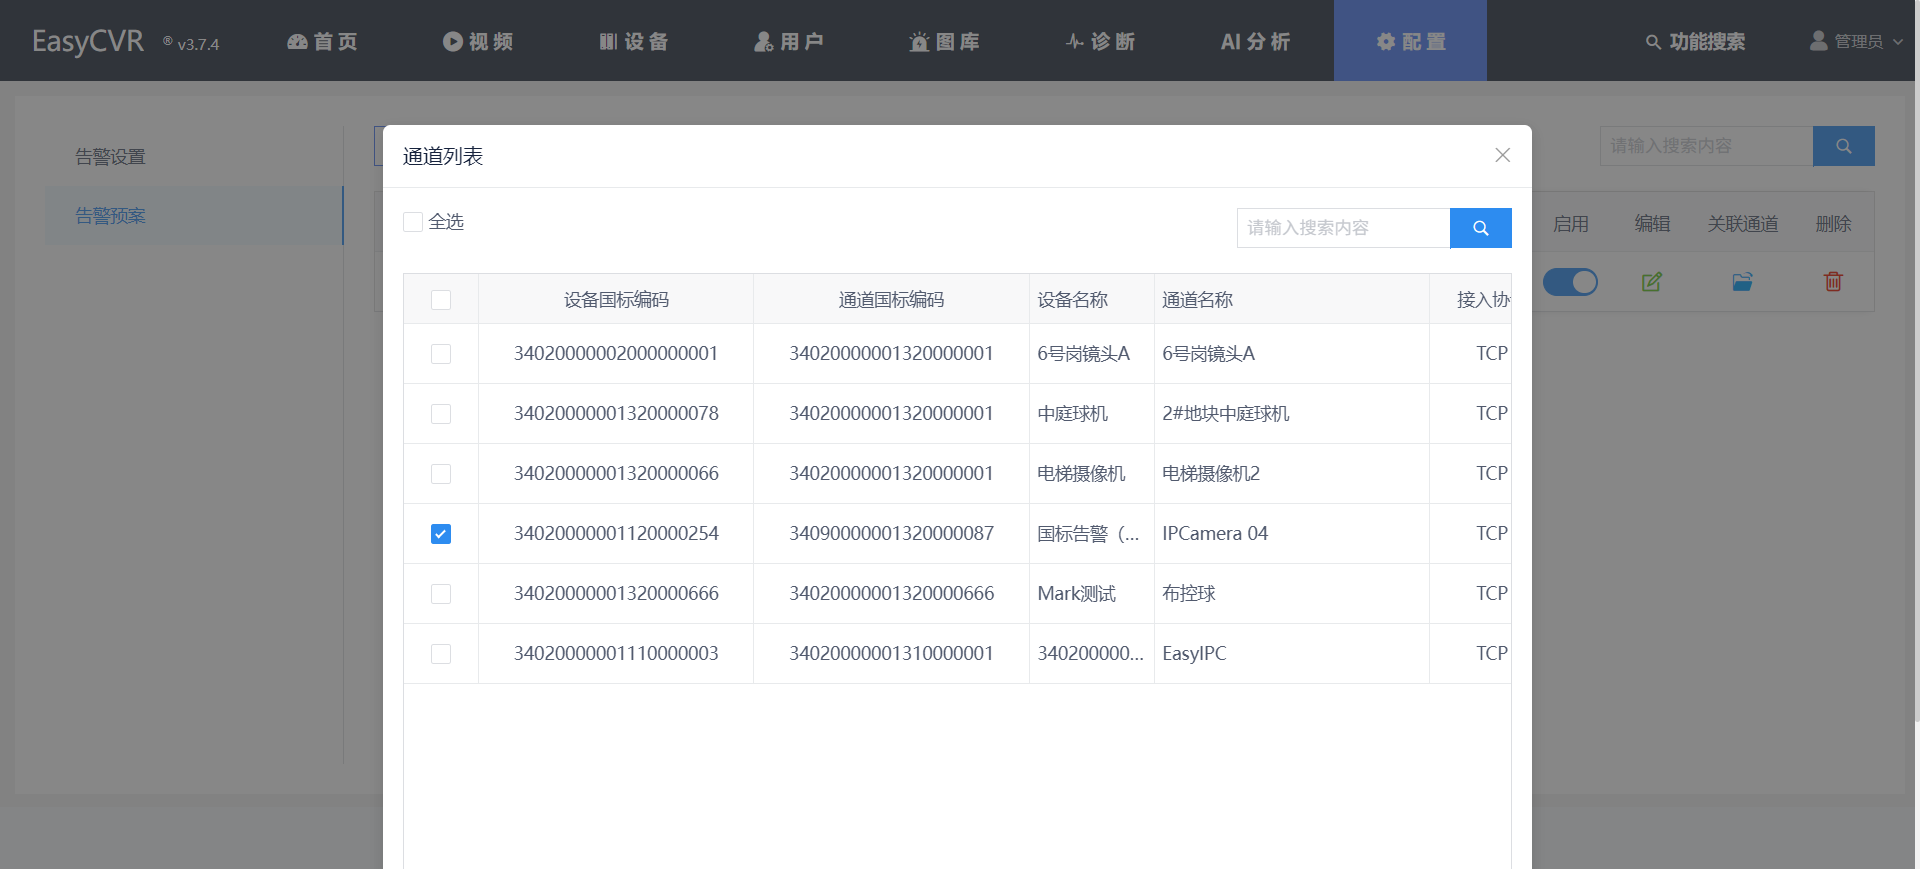Close the channel list dialog

(1502, 155)
